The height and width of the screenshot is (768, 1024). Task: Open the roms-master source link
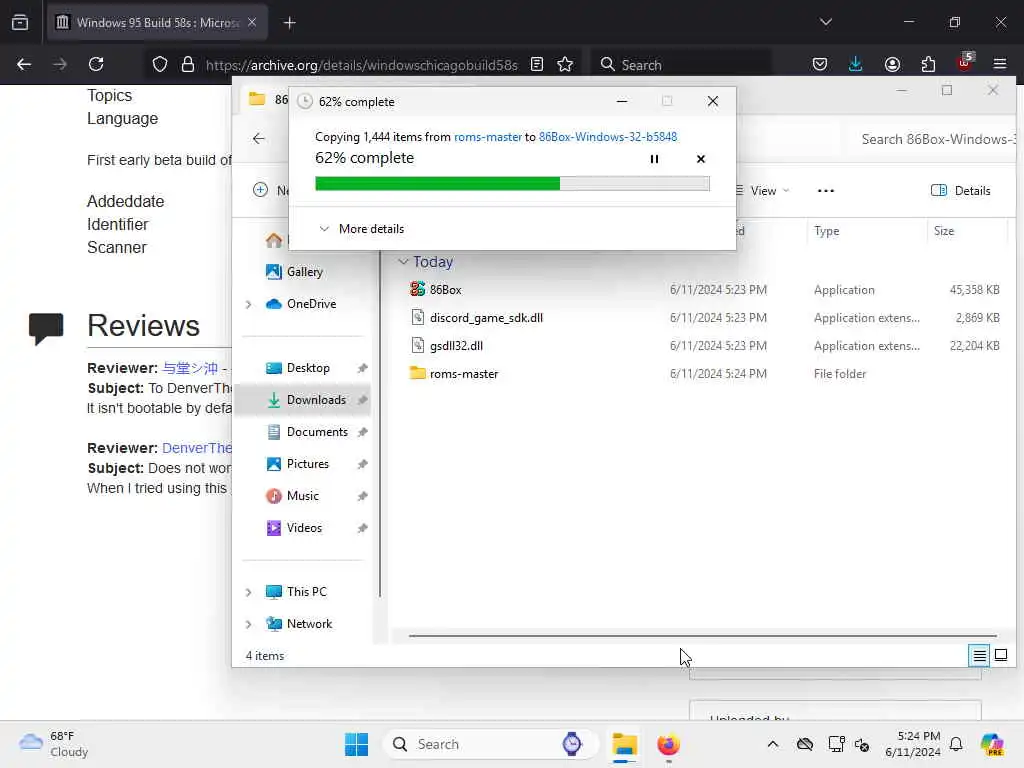487,136
